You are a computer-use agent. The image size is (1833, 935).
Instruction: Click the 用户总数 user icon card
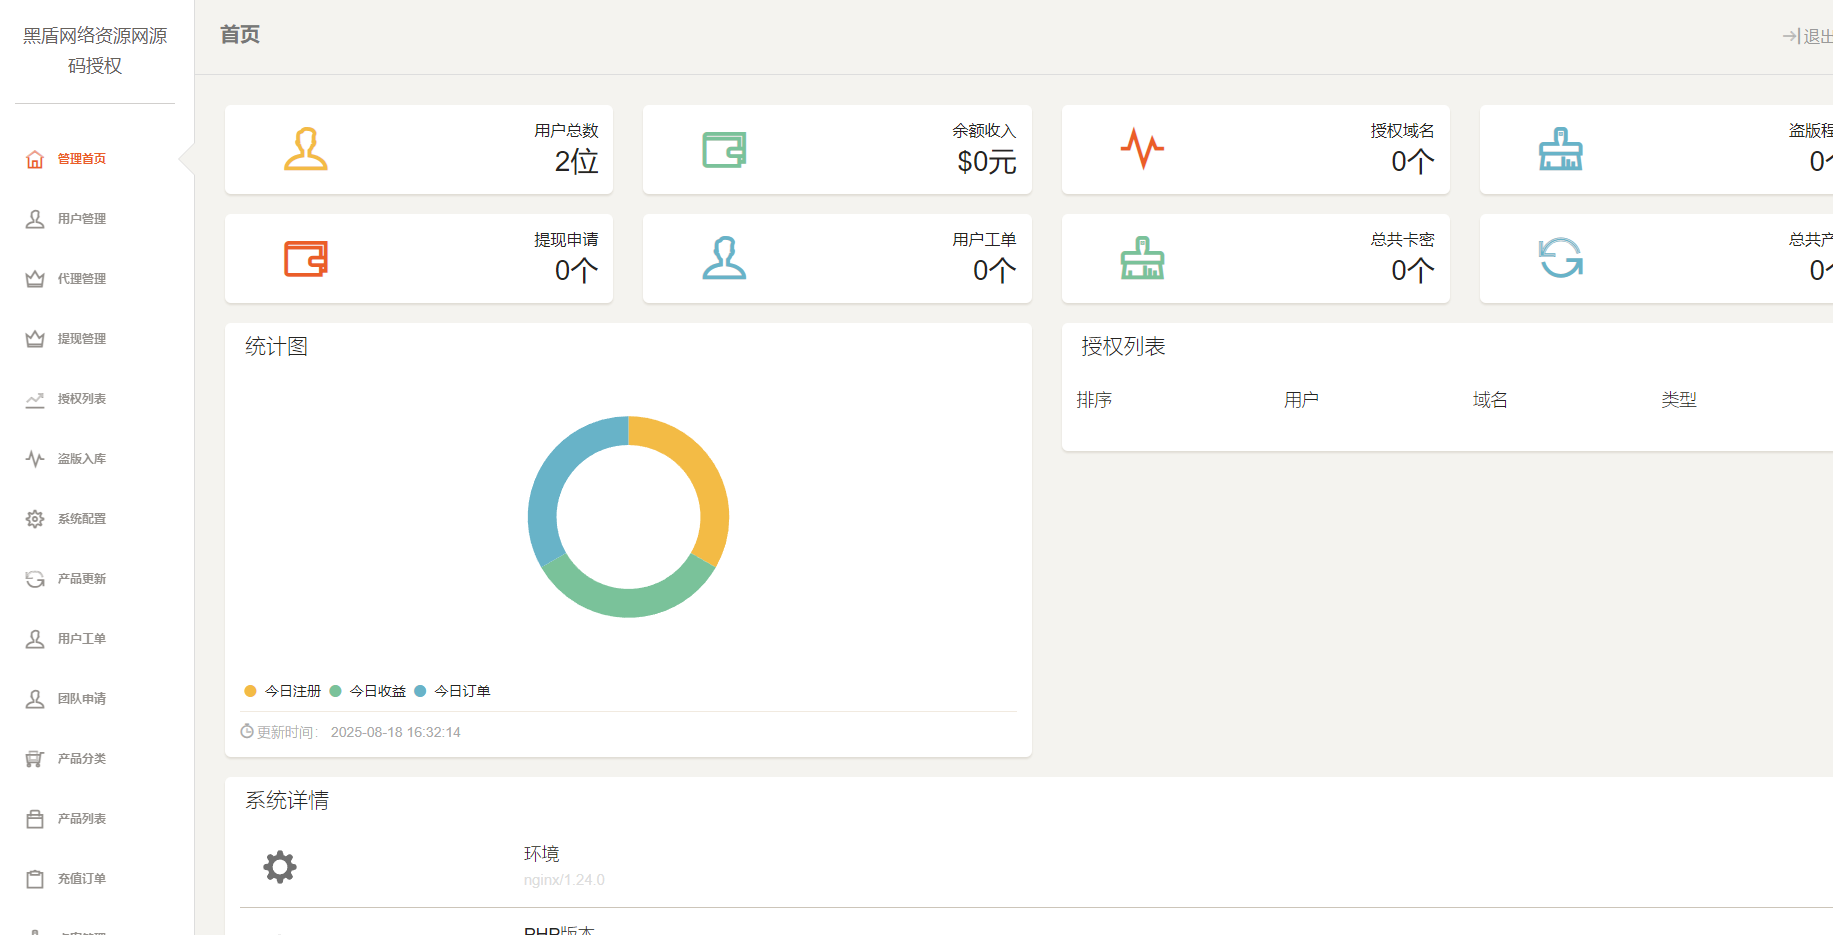(x=306, y=150)
